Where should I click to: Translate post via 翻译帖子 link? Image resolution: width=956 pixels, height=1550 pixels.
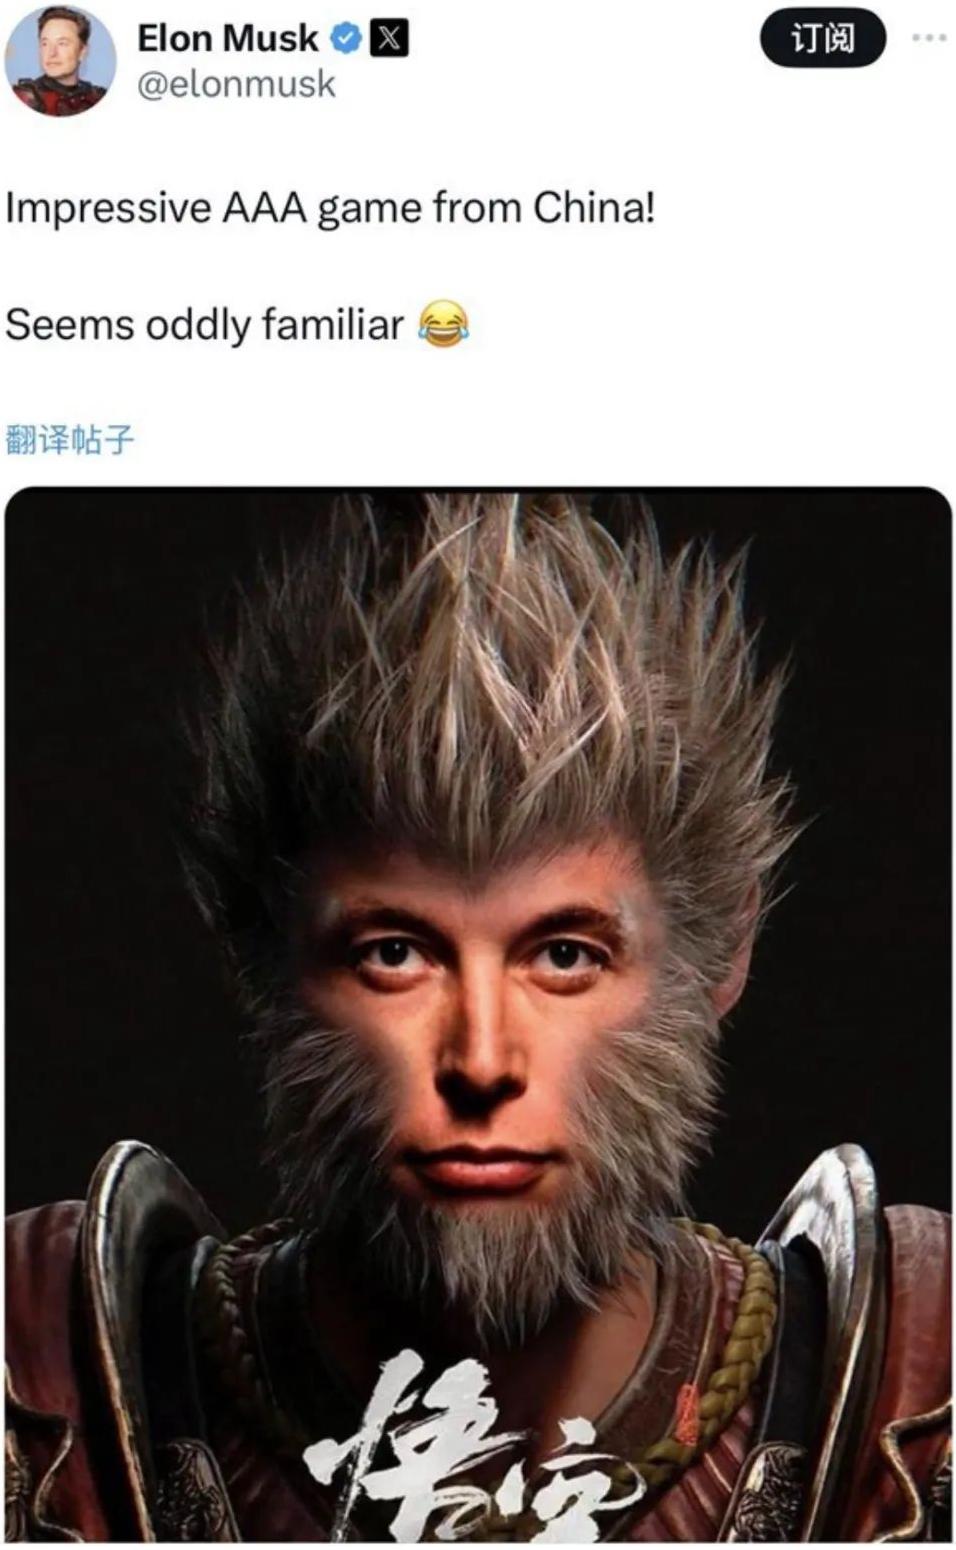click(69, 439)
